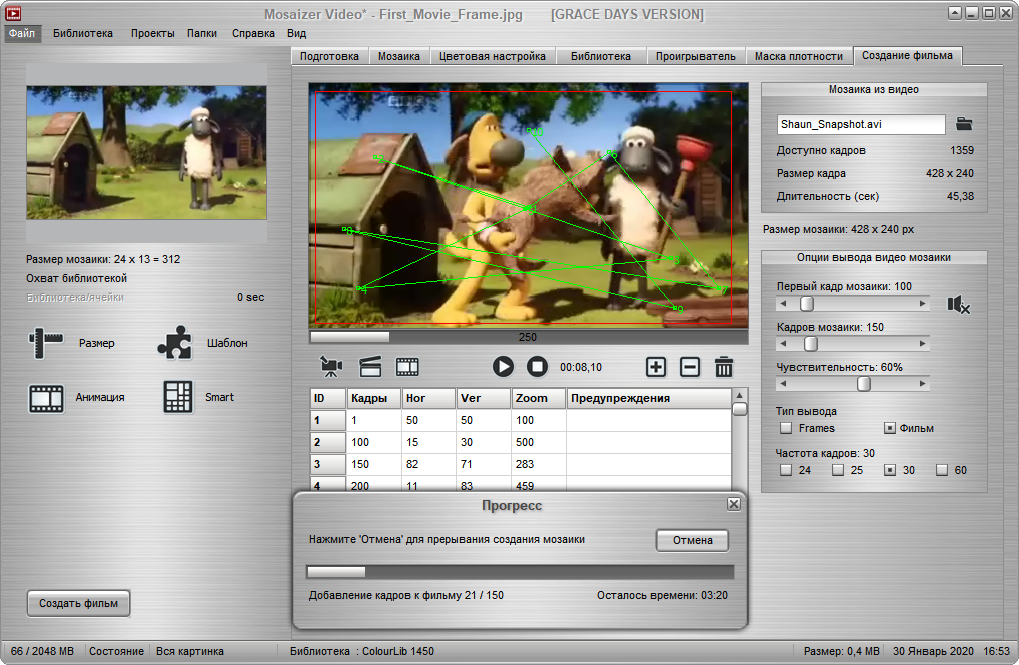
Task: Click the Кадров мозаики slider thumb
Action: 810,343
